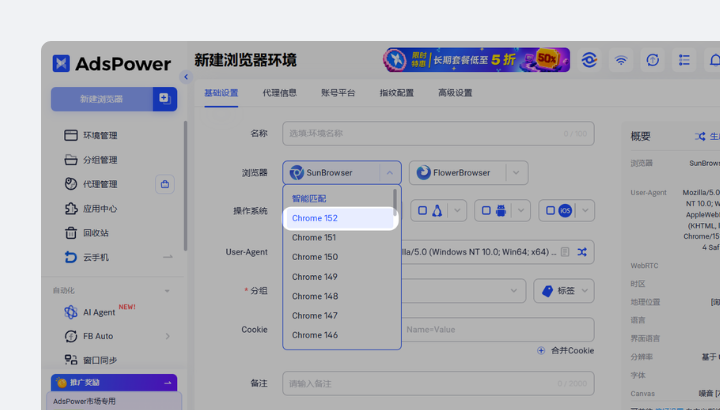Screen dimensions: 720x410
Task: Open the iOS version dropdown arrow
Action: (x=585, y=210)
